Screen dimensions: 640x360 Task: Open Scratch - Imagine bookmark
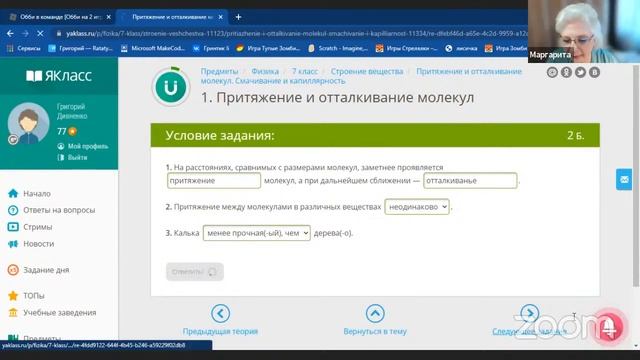(338, 49)
